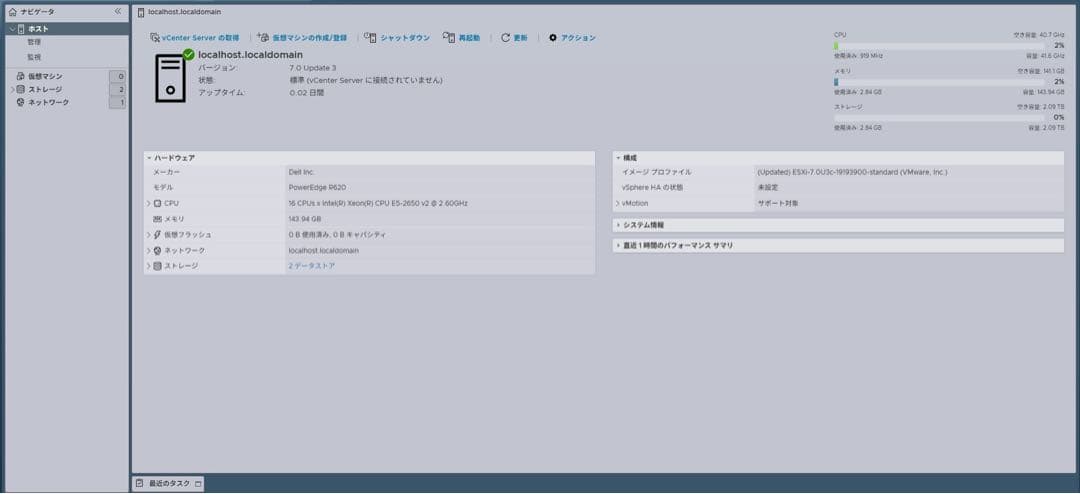The image size is (1080, 494).
Task: Click the green status checkmark badge
Action: pyautogui.click(x=188, y=54)
